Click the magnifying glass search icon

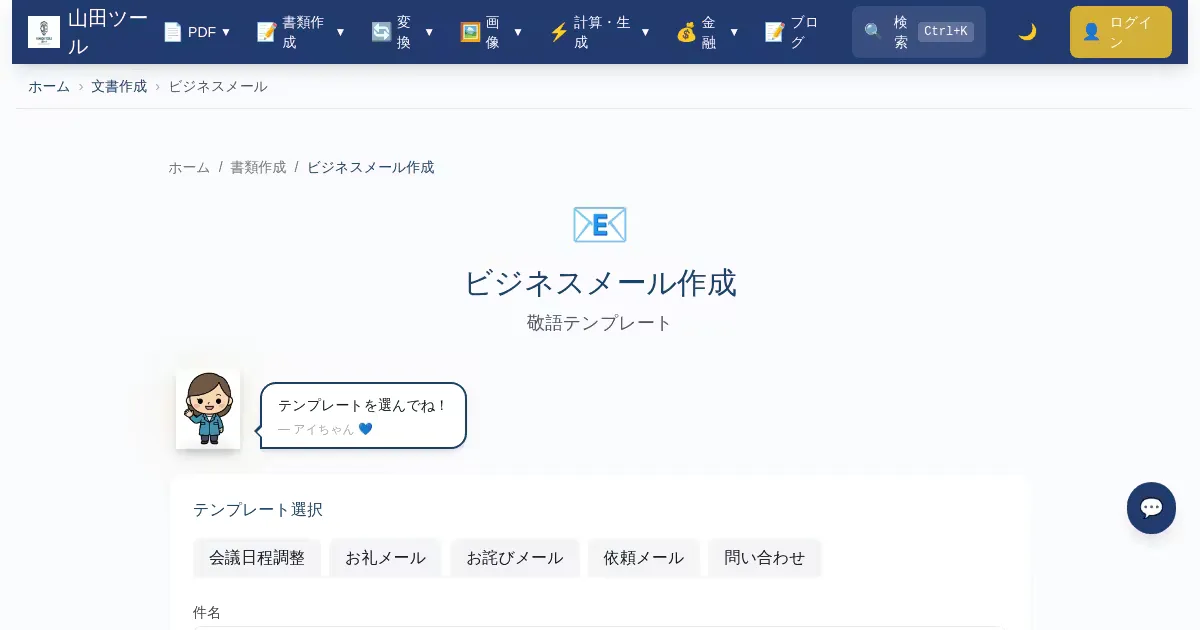pos(873,32)
